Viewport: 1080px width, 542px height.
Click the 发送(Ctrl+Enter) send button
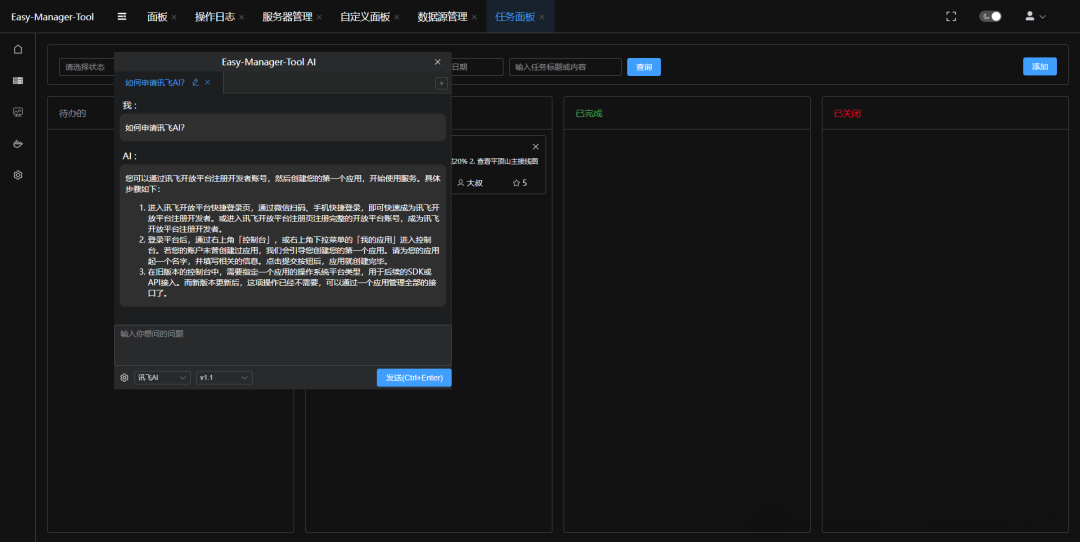point(414,378)
